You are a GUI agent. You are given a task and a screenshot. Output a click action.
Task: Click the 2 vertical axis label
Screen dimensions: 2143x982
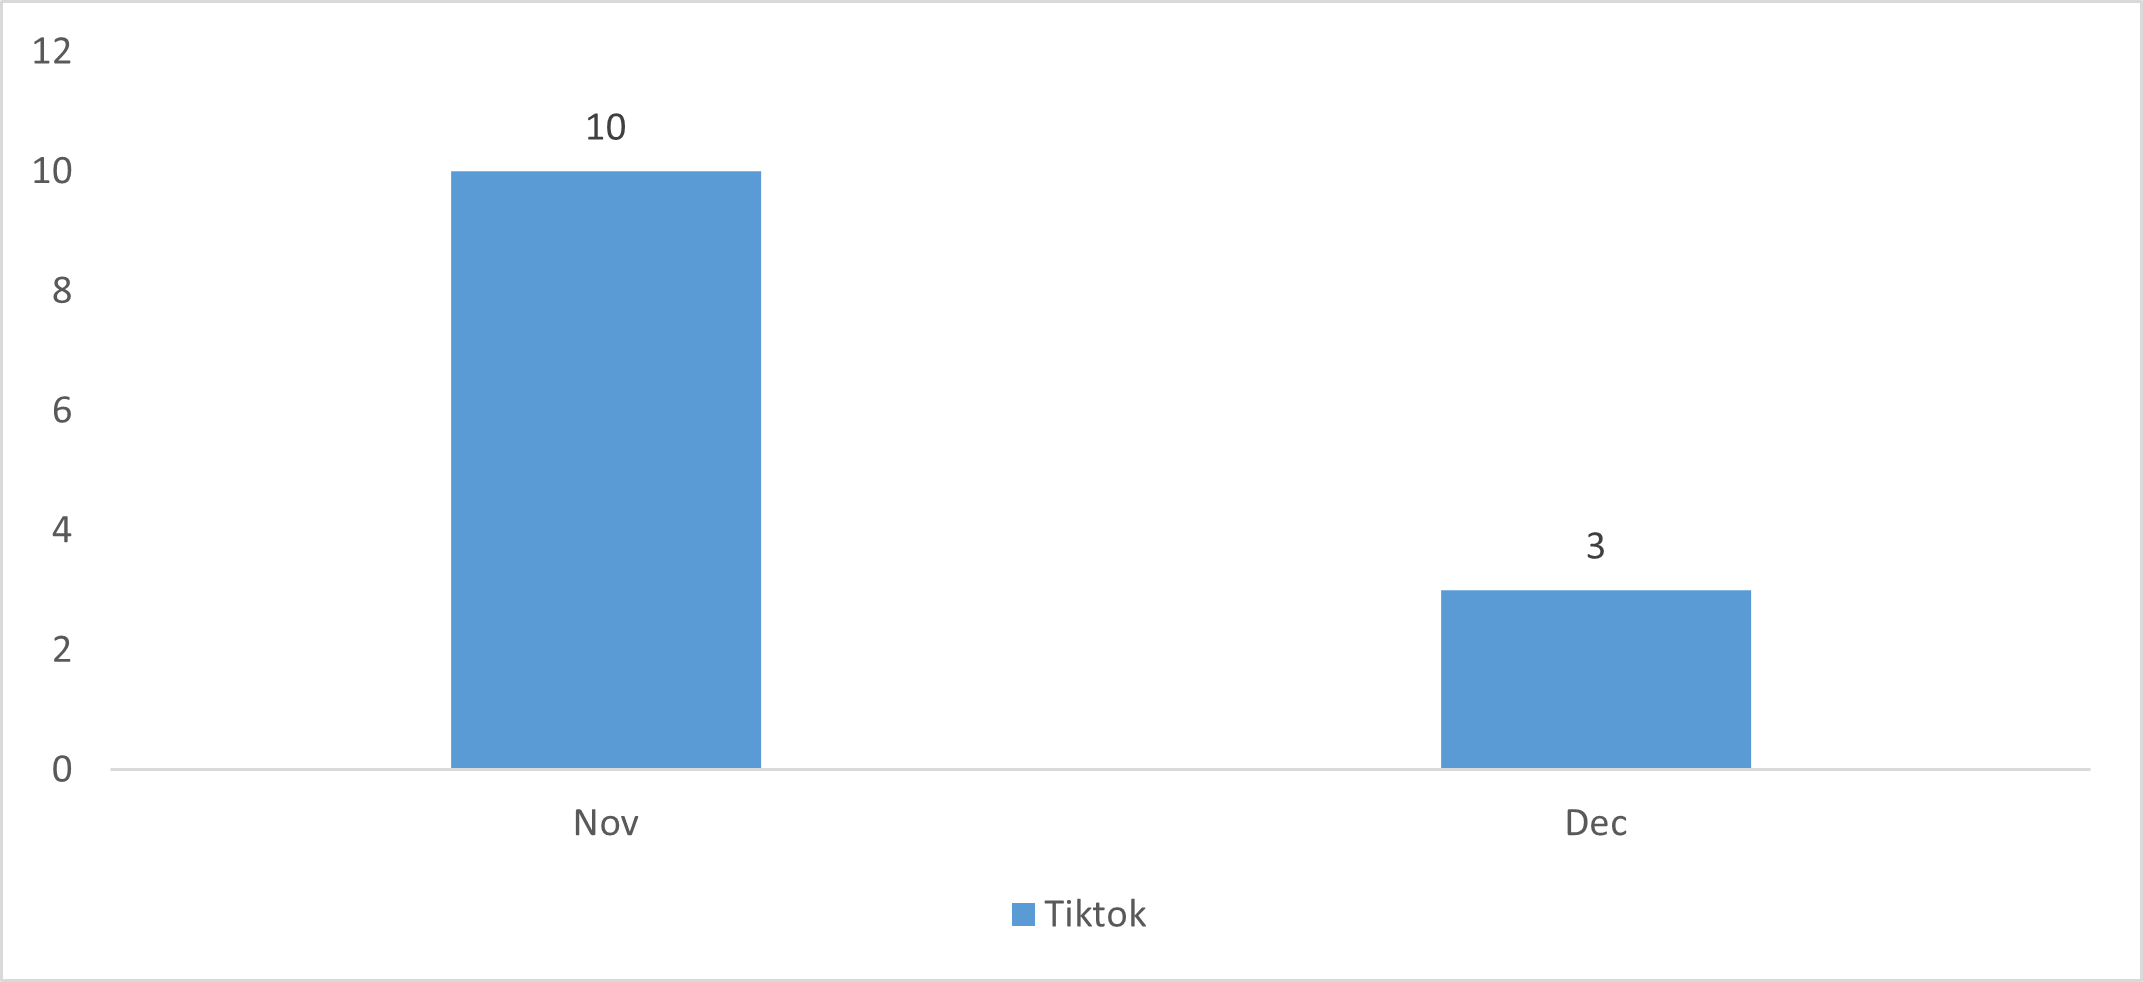click(x=62, y=650)
